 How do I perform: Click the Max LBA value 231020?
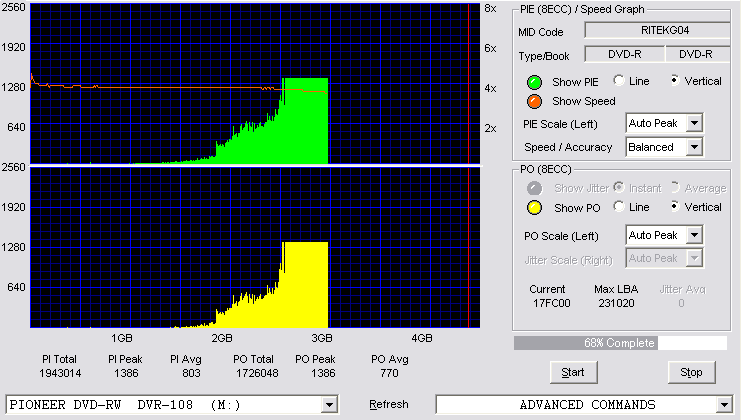point(616,303)
